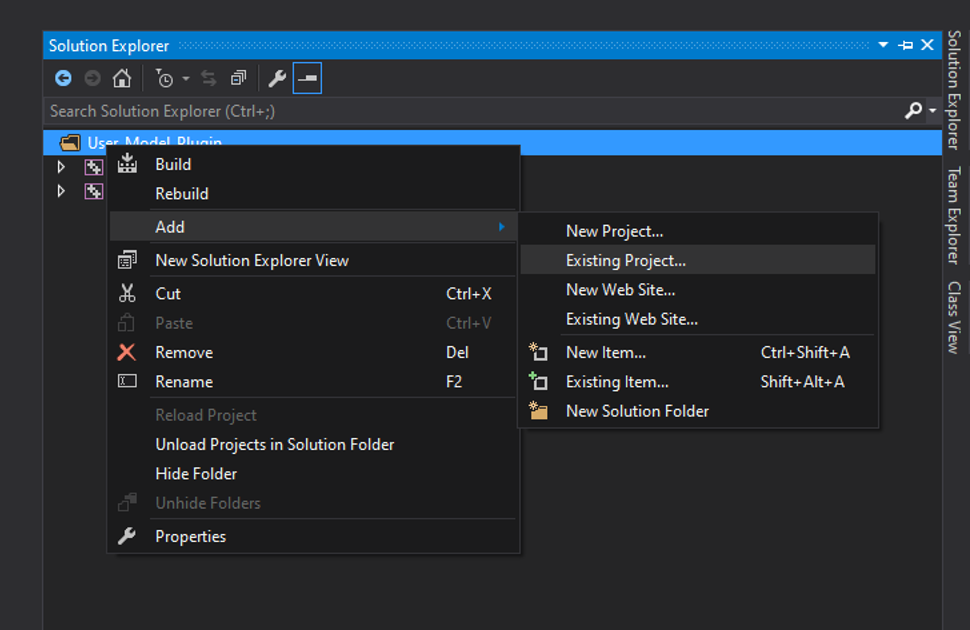This screenshot has height=630, width=970.
Task: Close the Solution Explorer panel
Action: (927, 45)
